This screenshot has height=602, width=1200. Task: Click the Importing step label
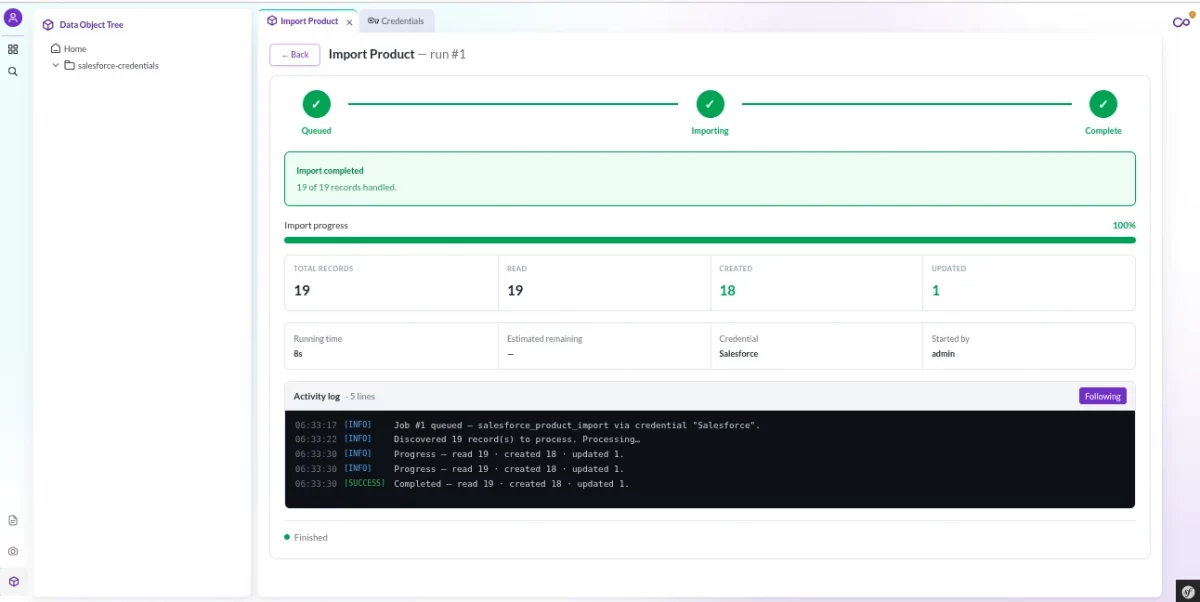[710, 131]
